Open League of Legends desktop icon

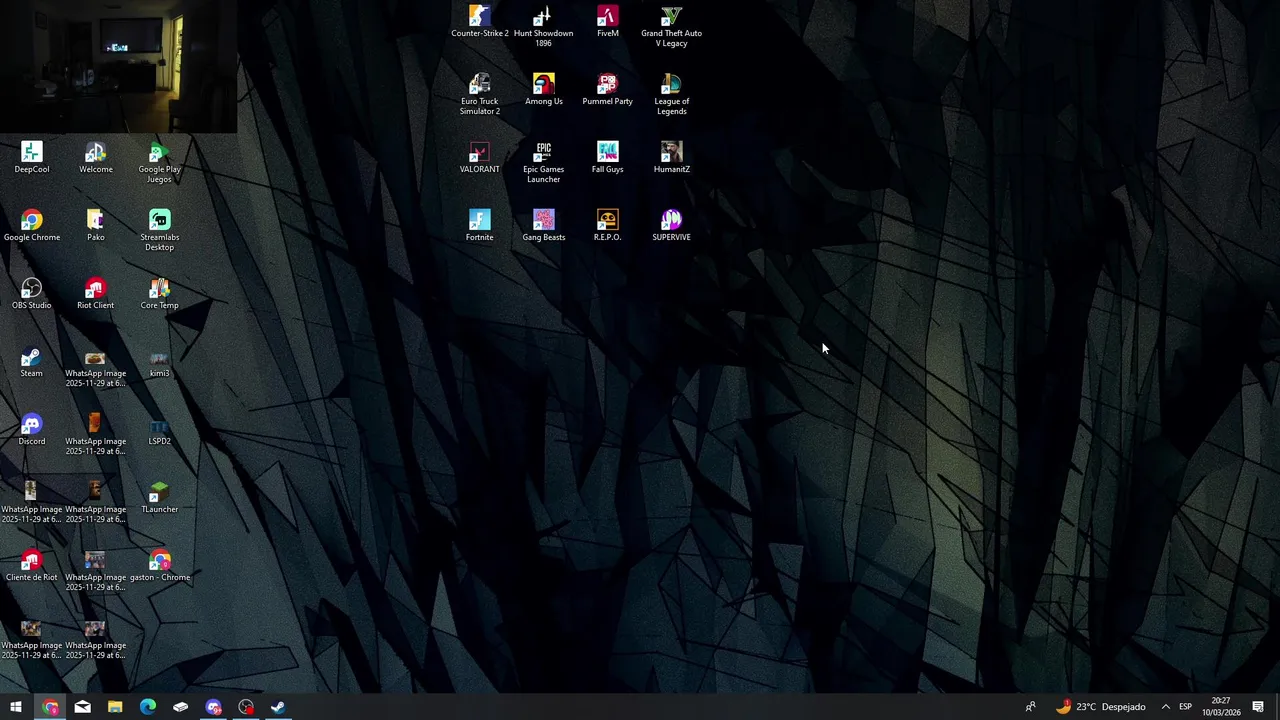(671, 94)
